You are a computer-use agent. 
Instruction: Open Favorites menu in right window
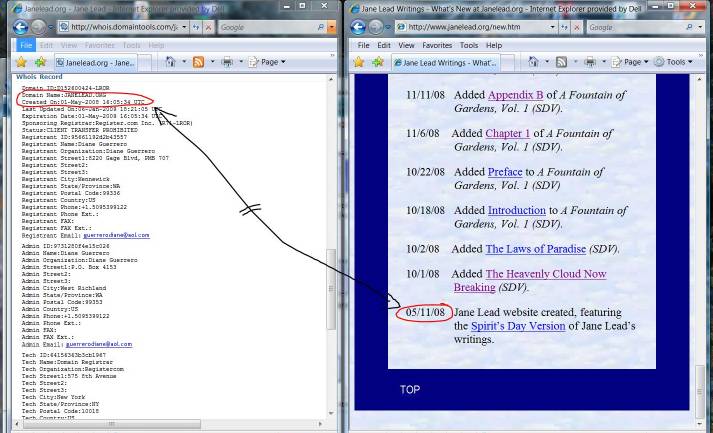pos(437,45)
